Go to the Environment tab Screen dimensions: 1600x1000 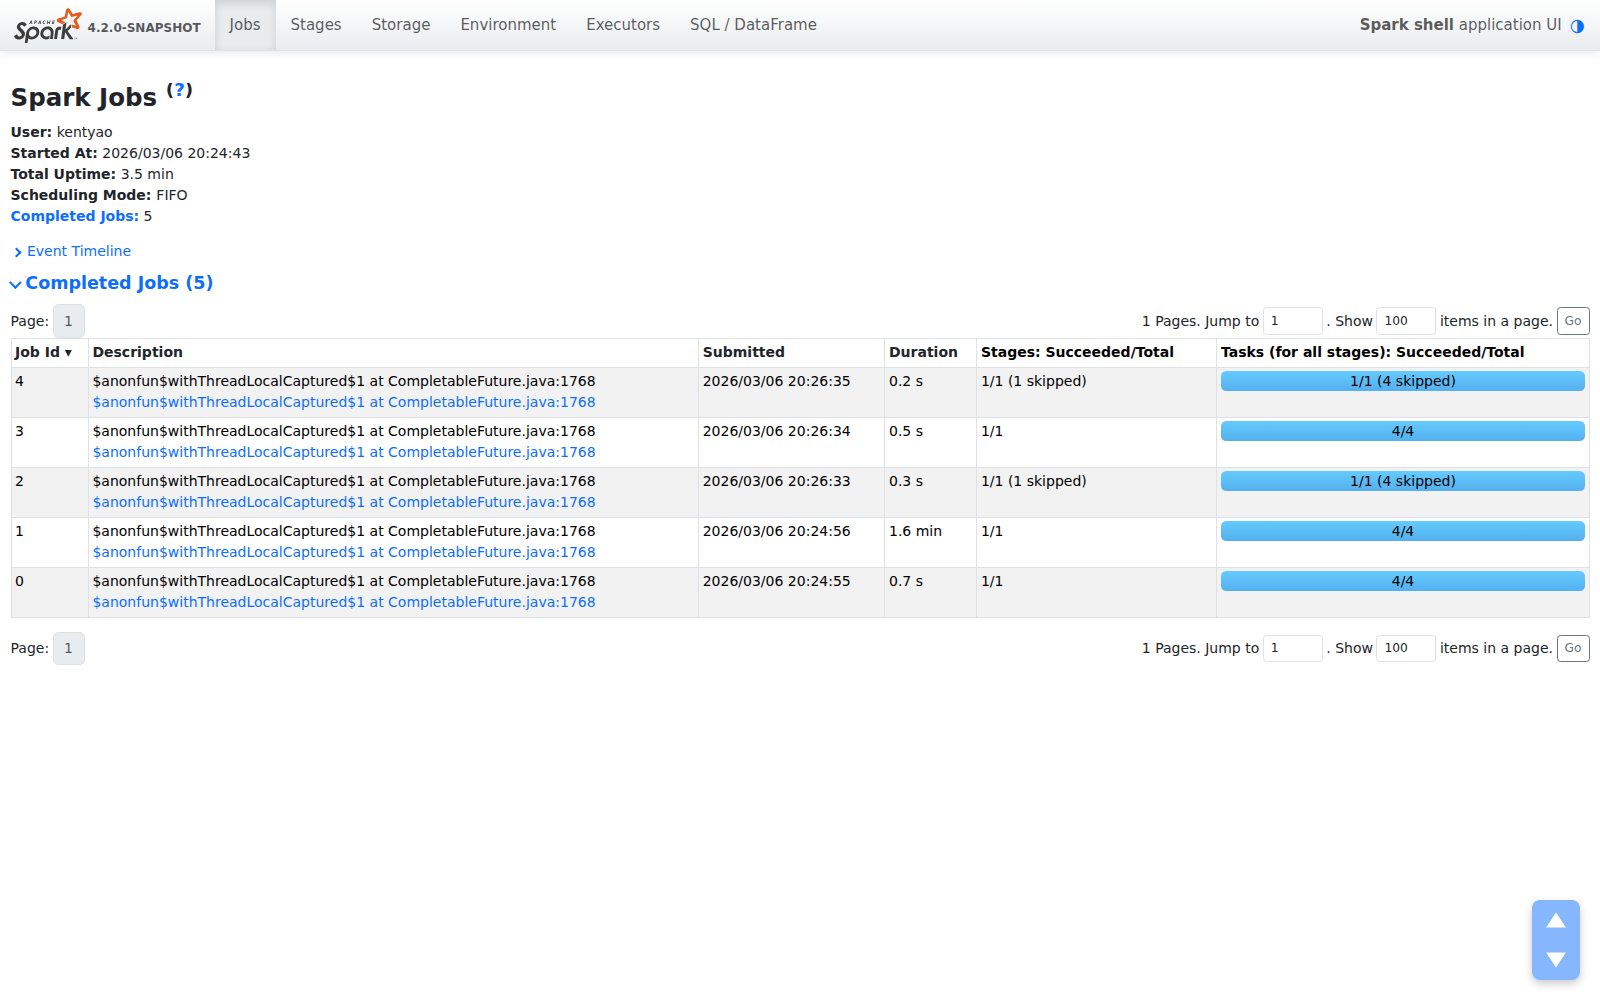pyautogui.click(x=507, y=25)
